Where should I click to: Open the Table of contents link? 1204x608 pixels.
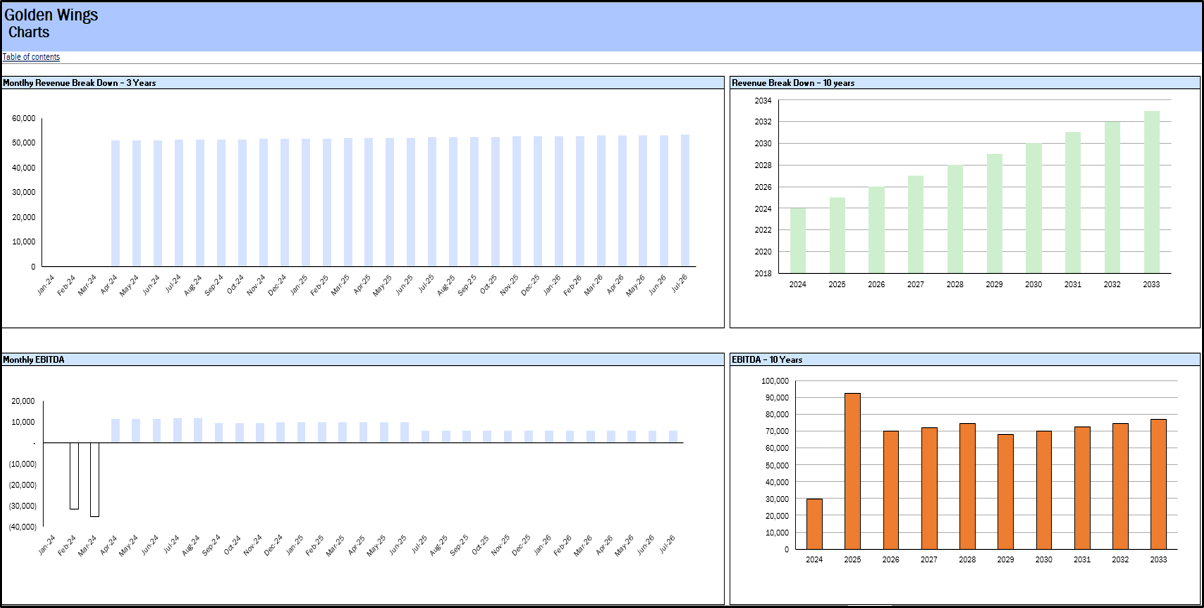pyautogui.click(x=31, y=57)
